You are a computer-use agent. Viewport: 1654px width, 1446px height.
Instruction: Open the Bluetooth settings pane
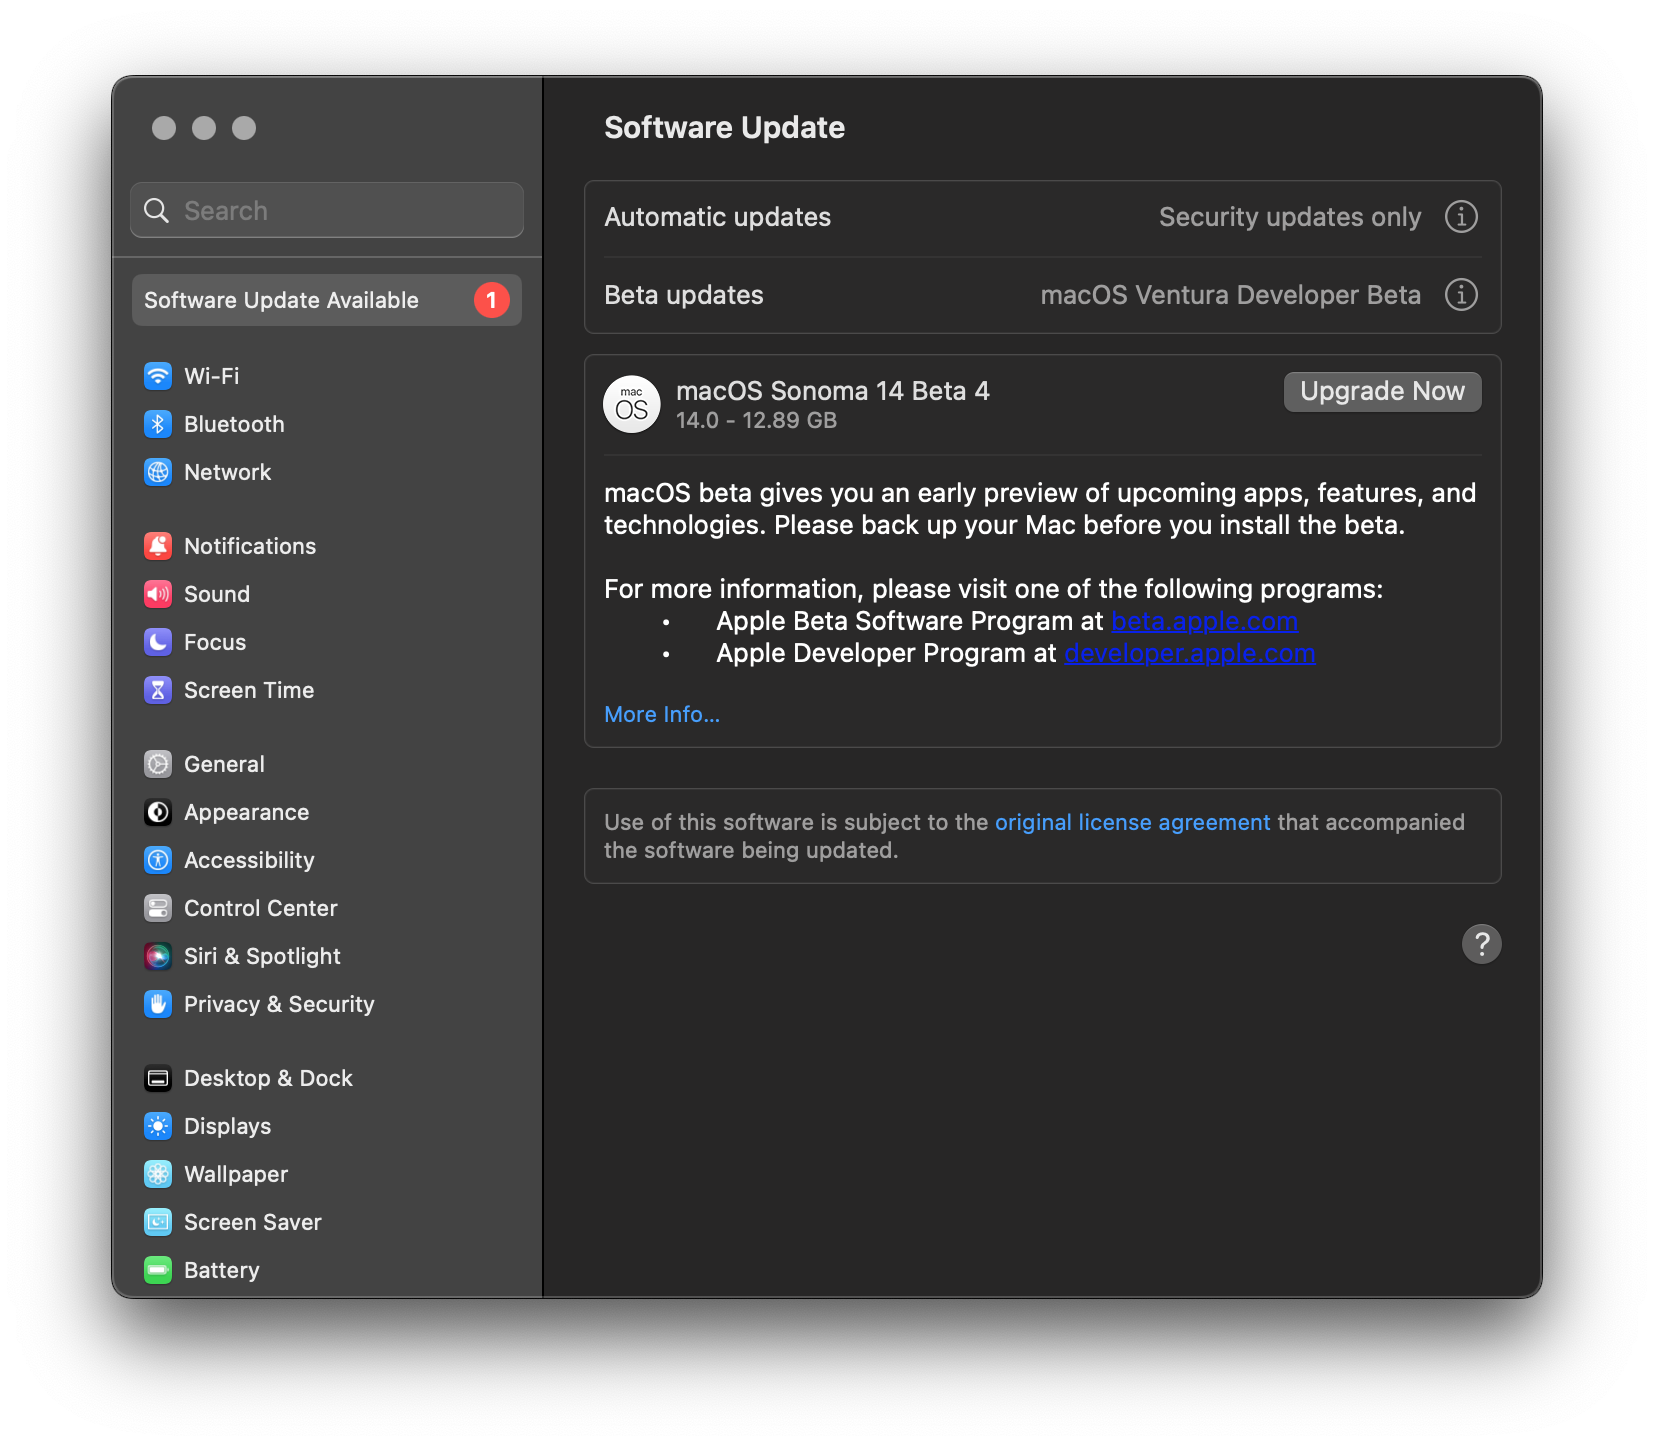[234, 424]
